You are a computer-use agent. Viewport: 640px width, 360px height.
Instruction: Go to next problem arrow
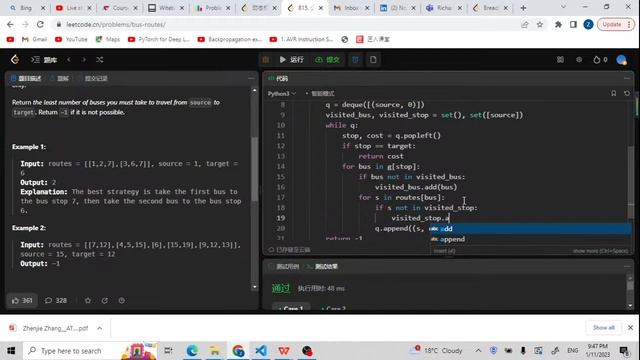(84, 60)
